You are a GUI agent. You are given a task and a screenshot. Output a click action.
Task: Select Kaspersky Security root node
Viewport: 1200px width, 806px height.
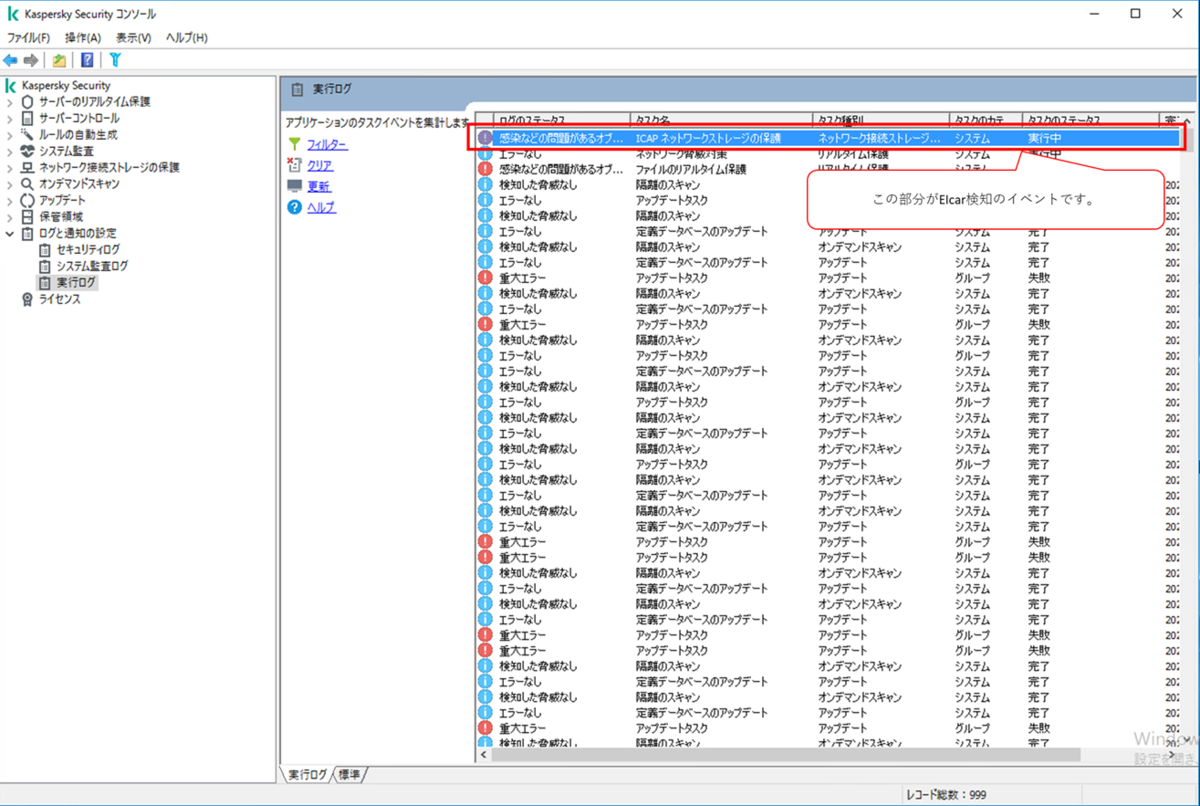click(66, 86)
